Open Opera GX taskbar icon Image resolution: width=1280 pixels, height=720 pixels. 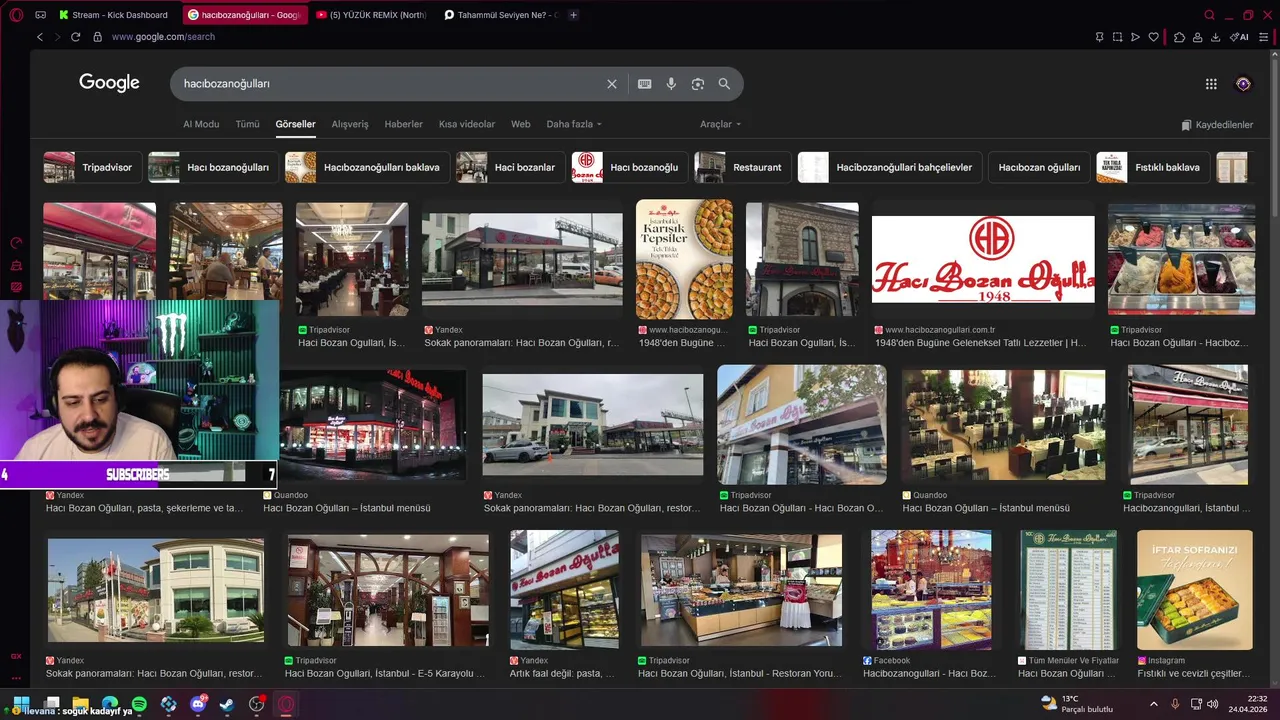point(286,704)
